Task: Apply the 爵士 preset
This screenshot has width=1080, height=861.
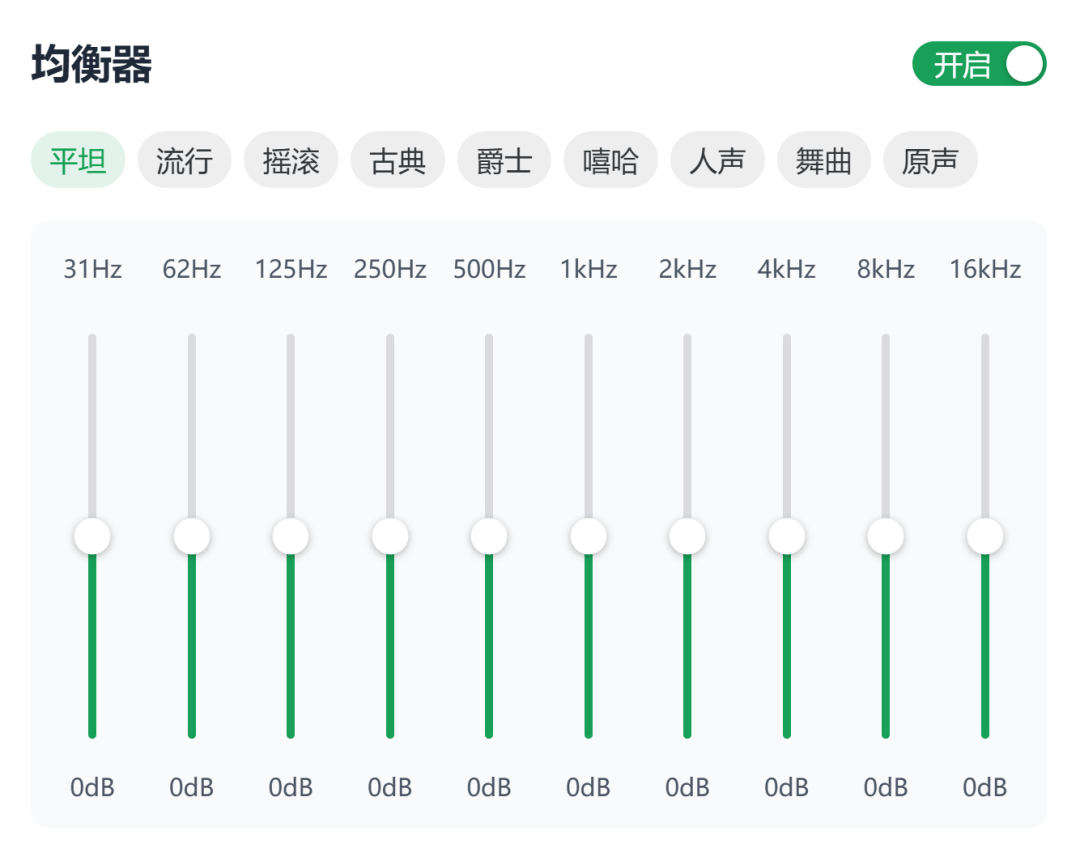Action: [x=504, y=160]
